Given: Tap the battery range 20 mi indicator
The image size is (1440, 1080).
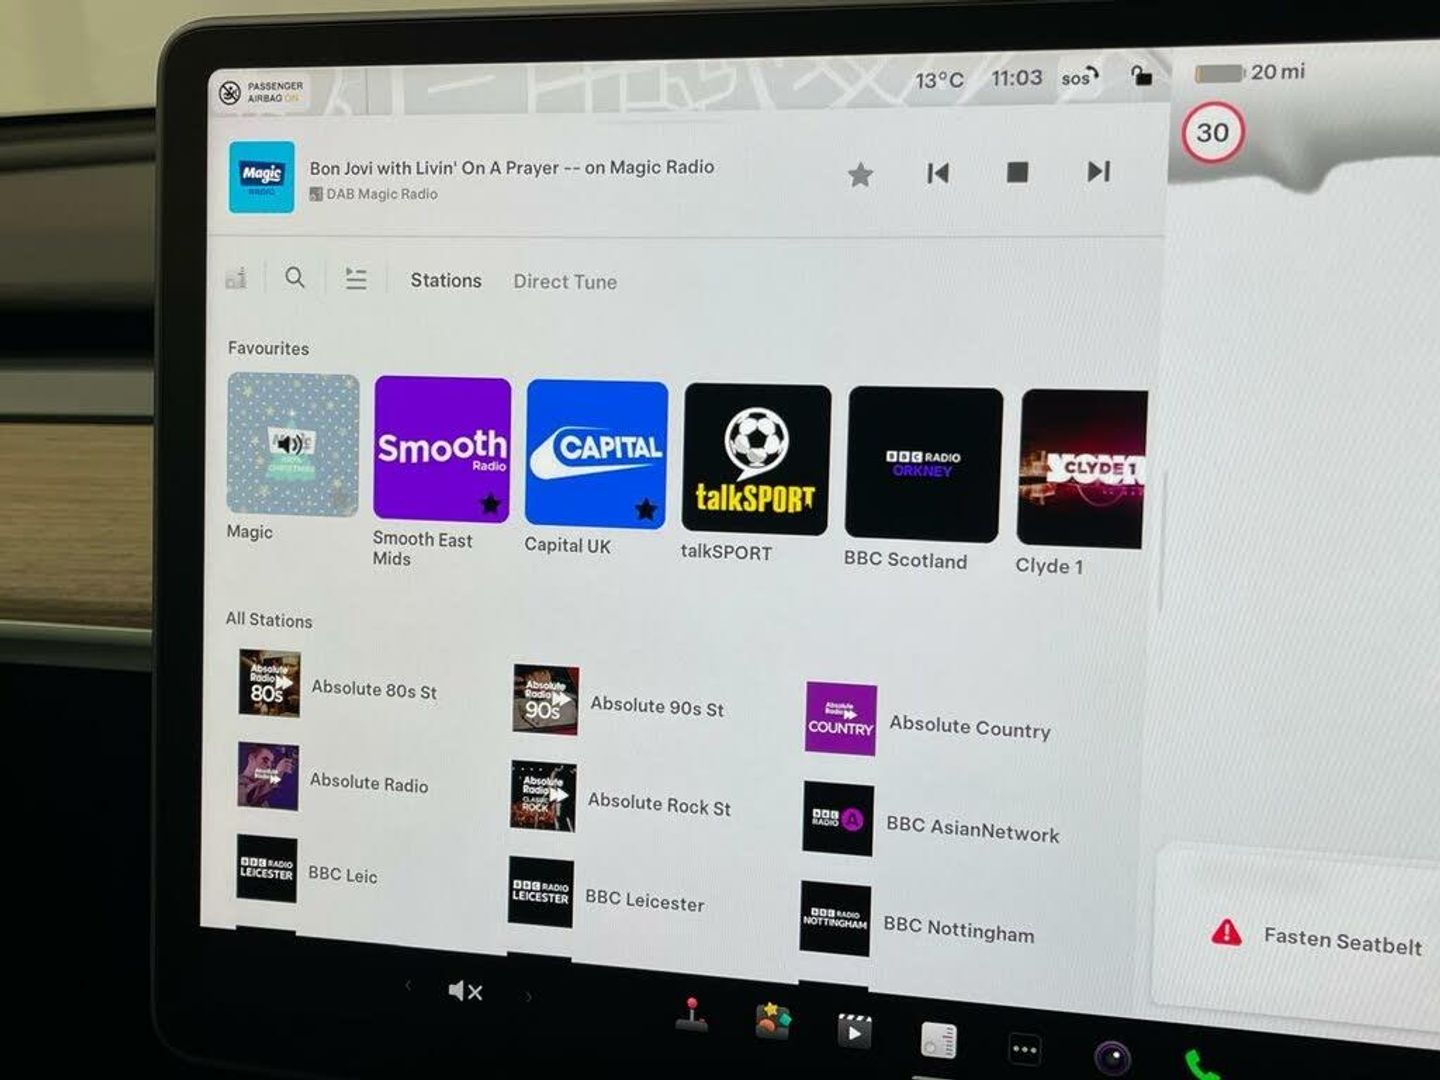Looking at the screenshot, I should (1250, 72).
